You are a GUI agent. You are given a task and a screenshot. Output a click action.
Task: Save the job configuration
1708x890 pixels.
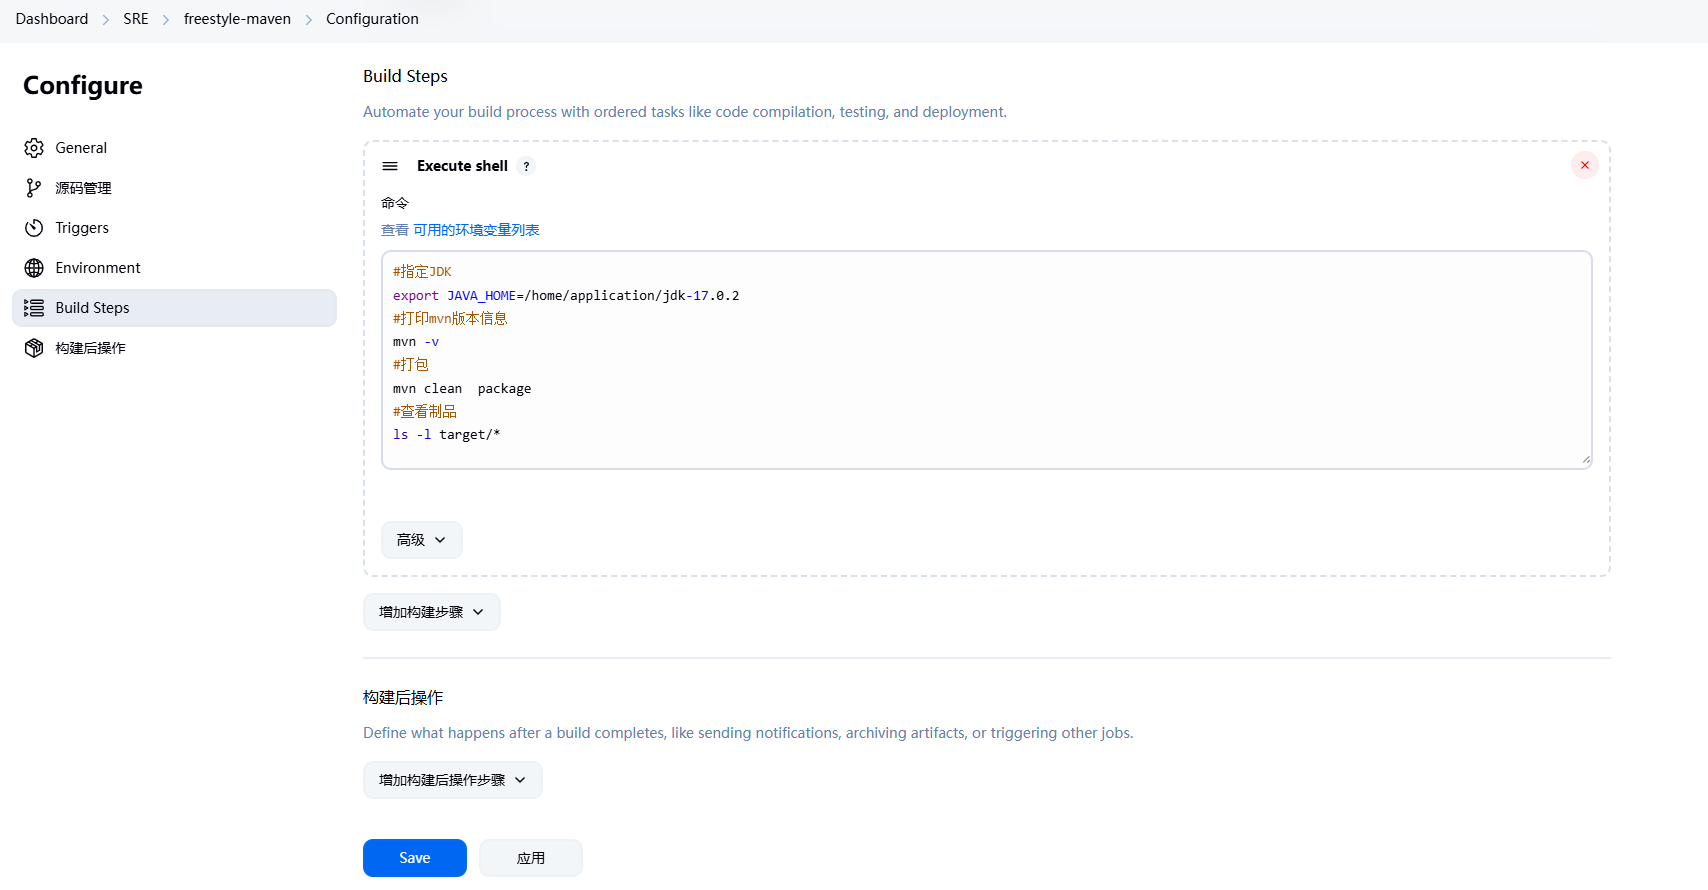pyautogui.click(x=414, y=858)
